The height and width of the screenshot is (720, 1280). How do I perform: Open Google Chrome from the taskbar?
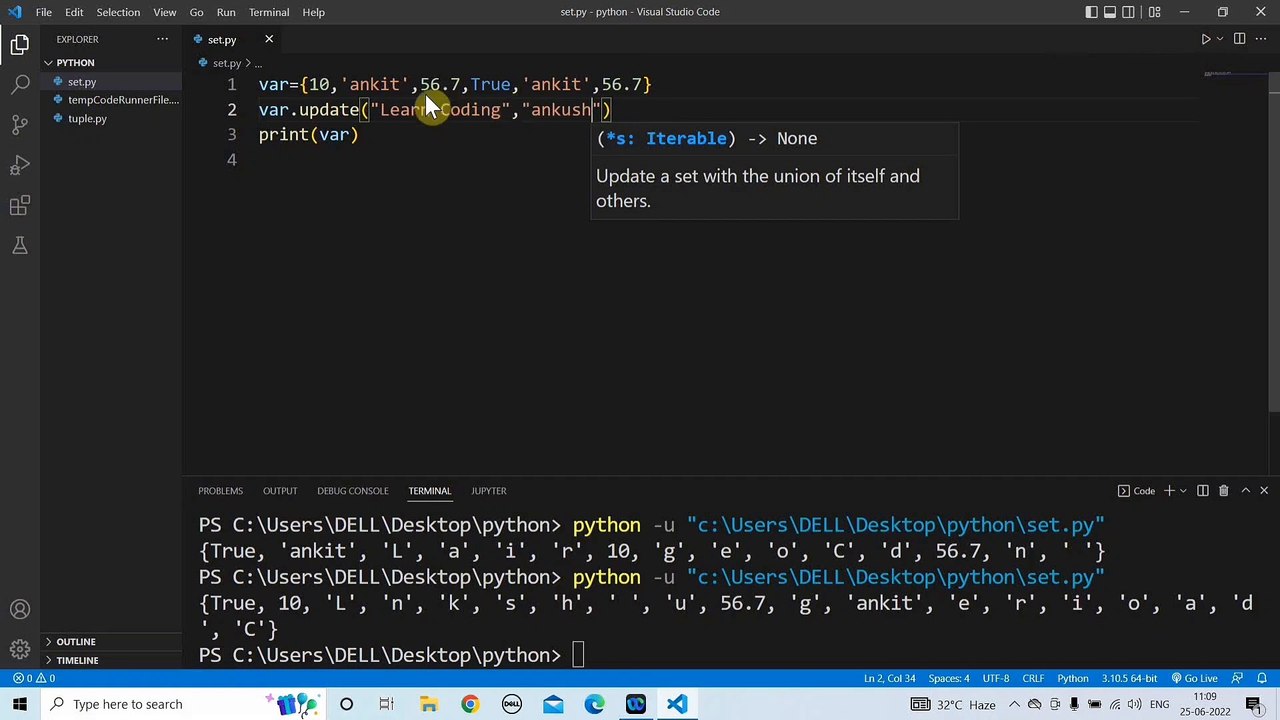pos(469,704)
